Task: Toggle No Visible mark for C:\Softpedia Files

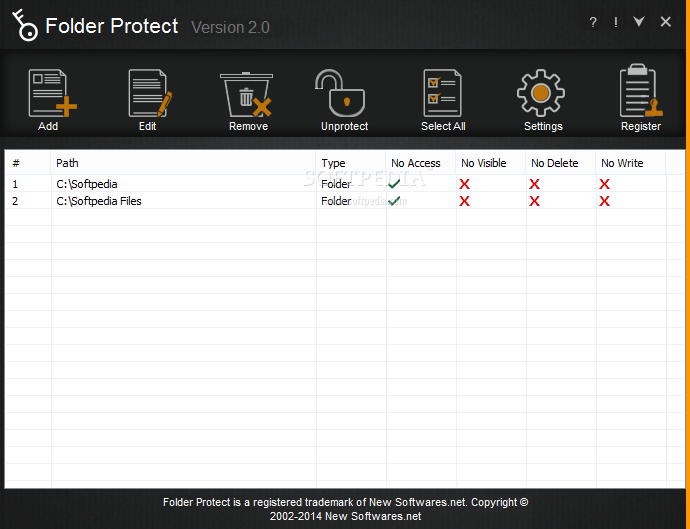Action: pos(464,201)
